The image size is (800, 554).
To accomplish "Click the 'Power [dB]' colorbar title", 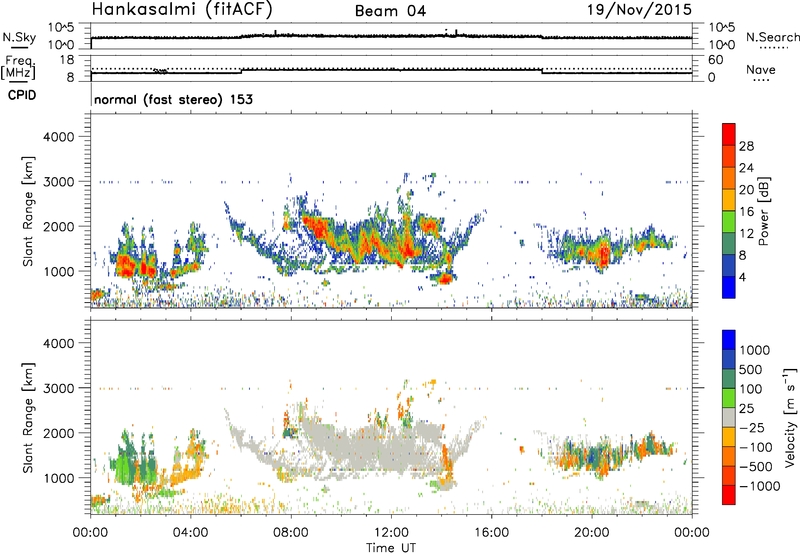I will 763,211.
